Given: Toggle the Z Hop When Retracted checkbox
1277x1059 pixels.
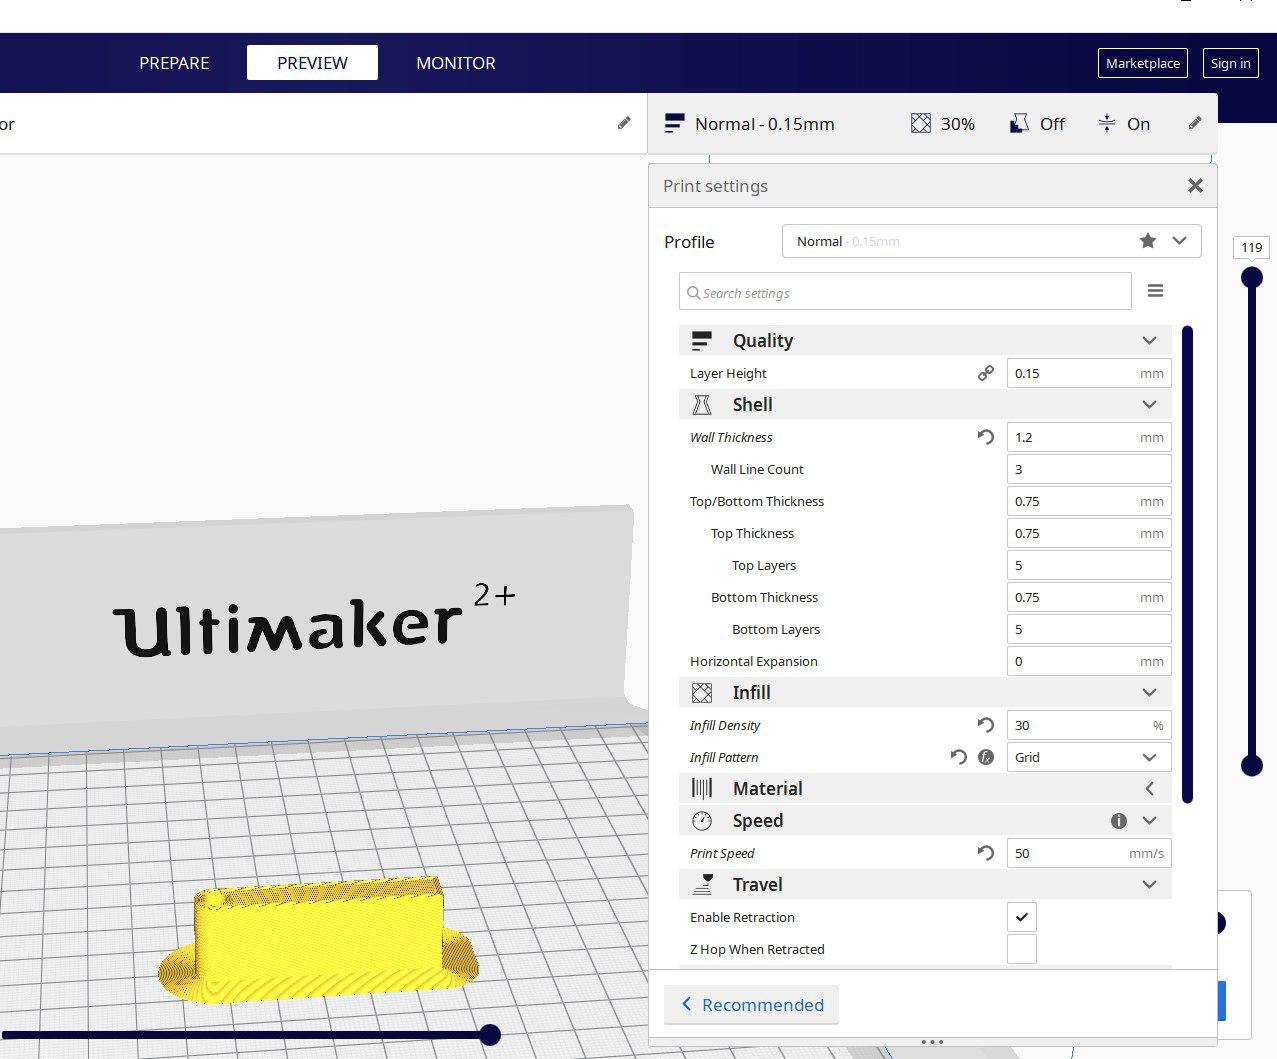Looking at the screenshot, I should pos(1022,949).
